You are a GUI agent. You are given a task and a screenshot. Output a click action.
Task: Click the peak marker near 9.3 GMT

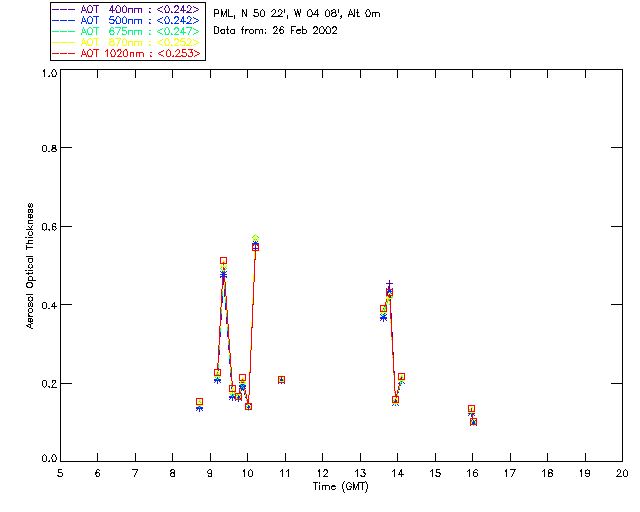tap(223, 261)
